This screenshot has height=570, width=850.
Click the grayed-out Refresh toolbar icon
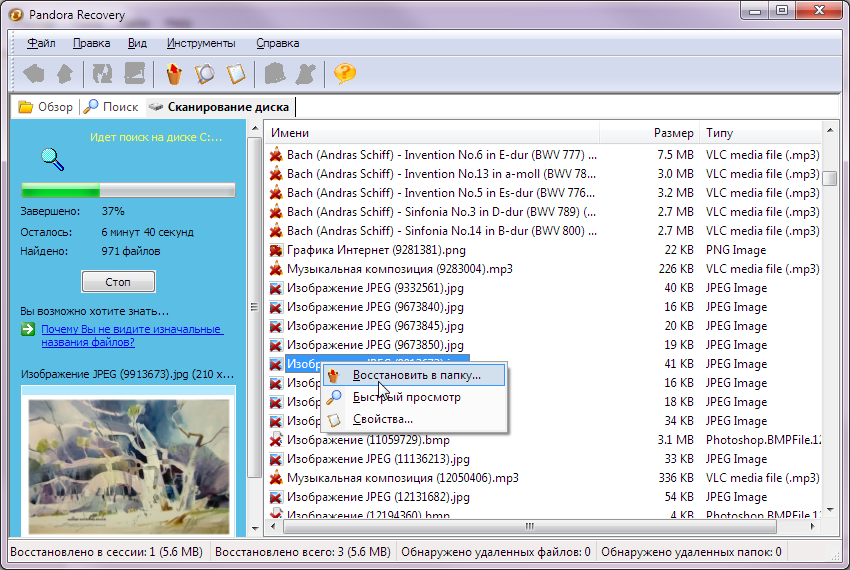102,74
